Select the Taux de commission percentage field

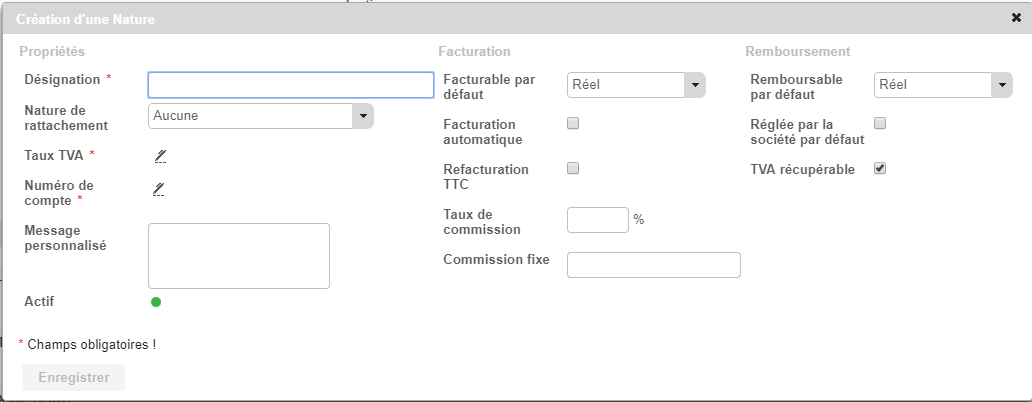point(597,220)
